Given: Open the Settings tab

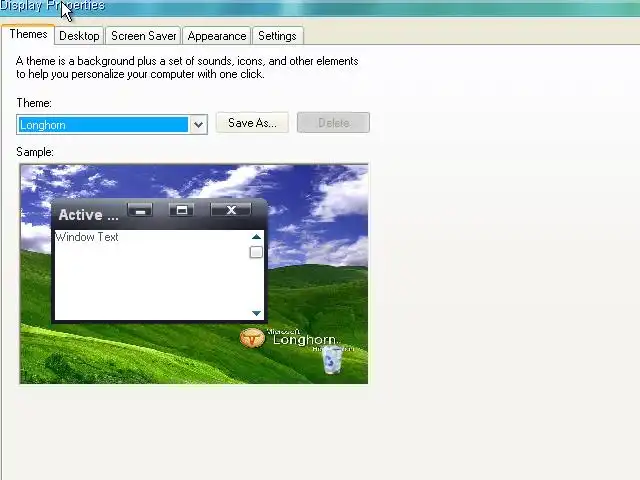Looking at the screenshot, I should coord(278,36).
